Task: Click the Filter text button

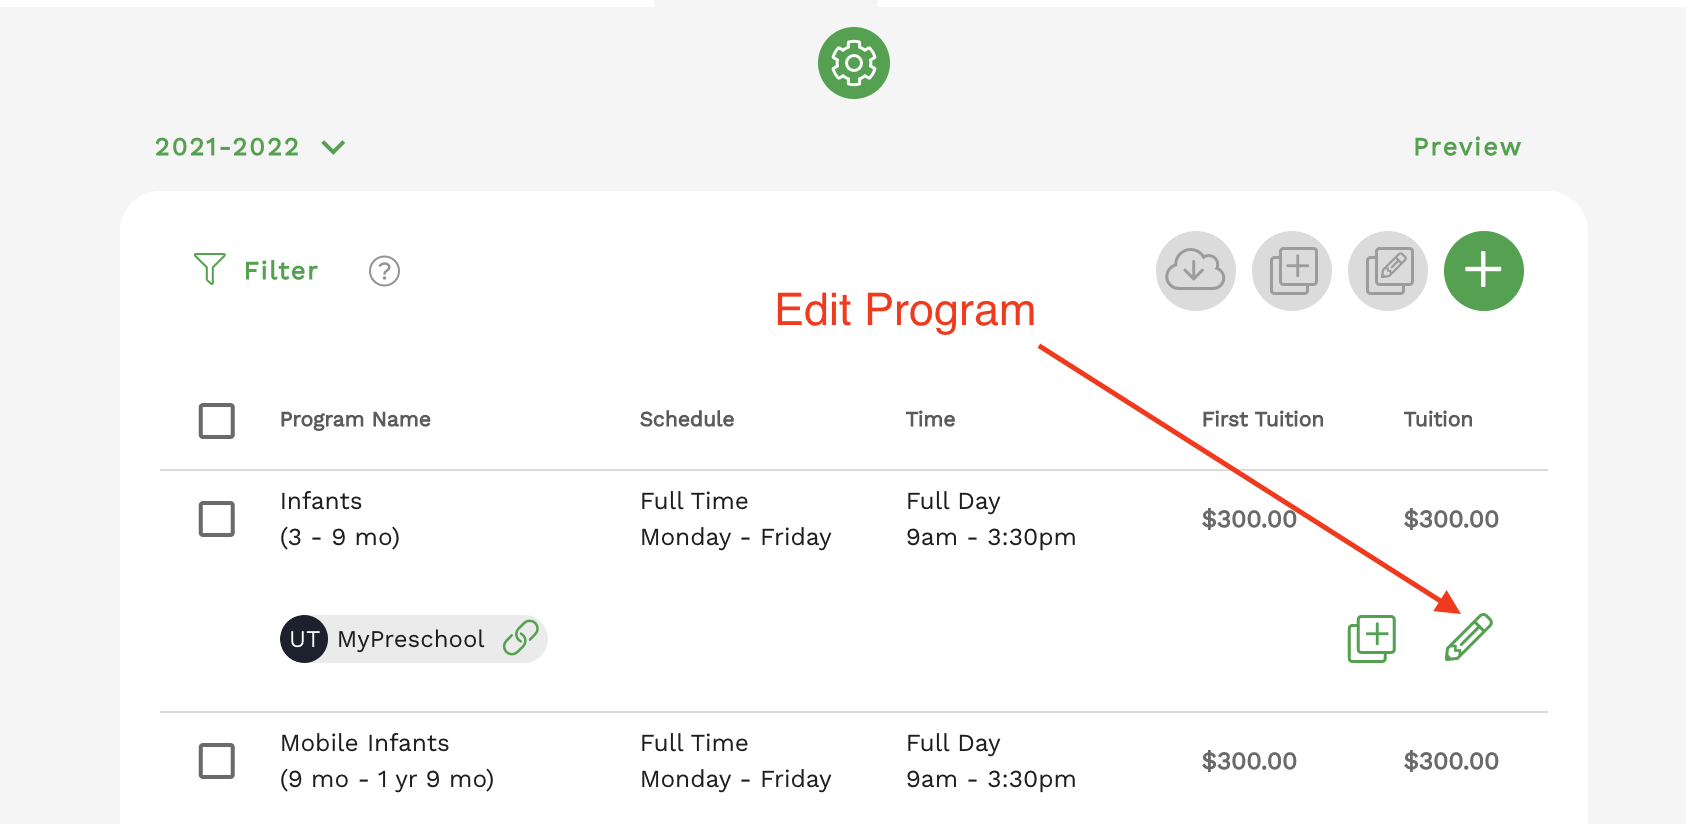Action: (x=281, y=271)
